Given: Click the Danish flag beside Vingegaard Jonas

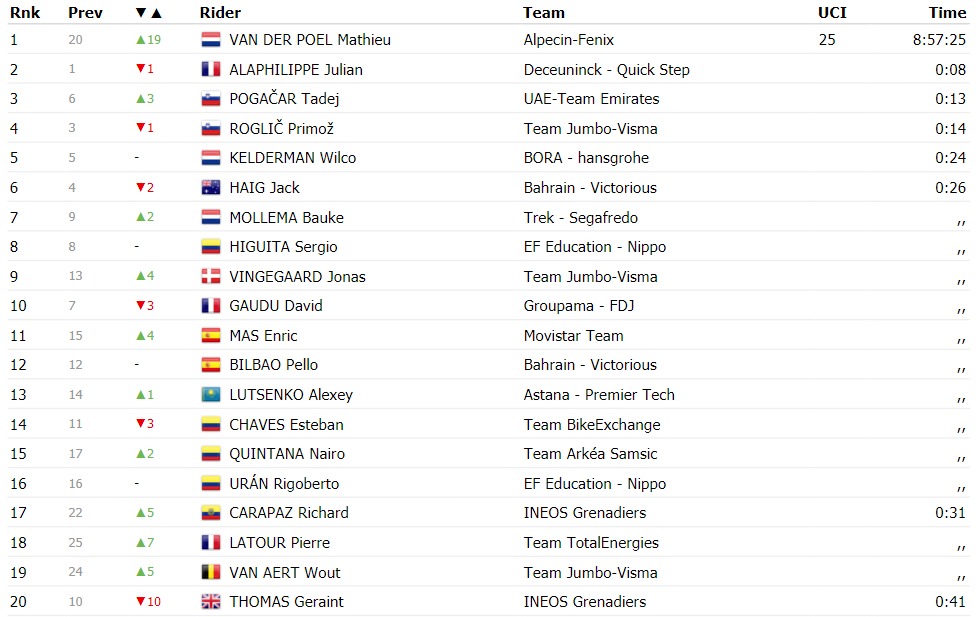Looking at the screenshot, I should (x=210, y=276).
